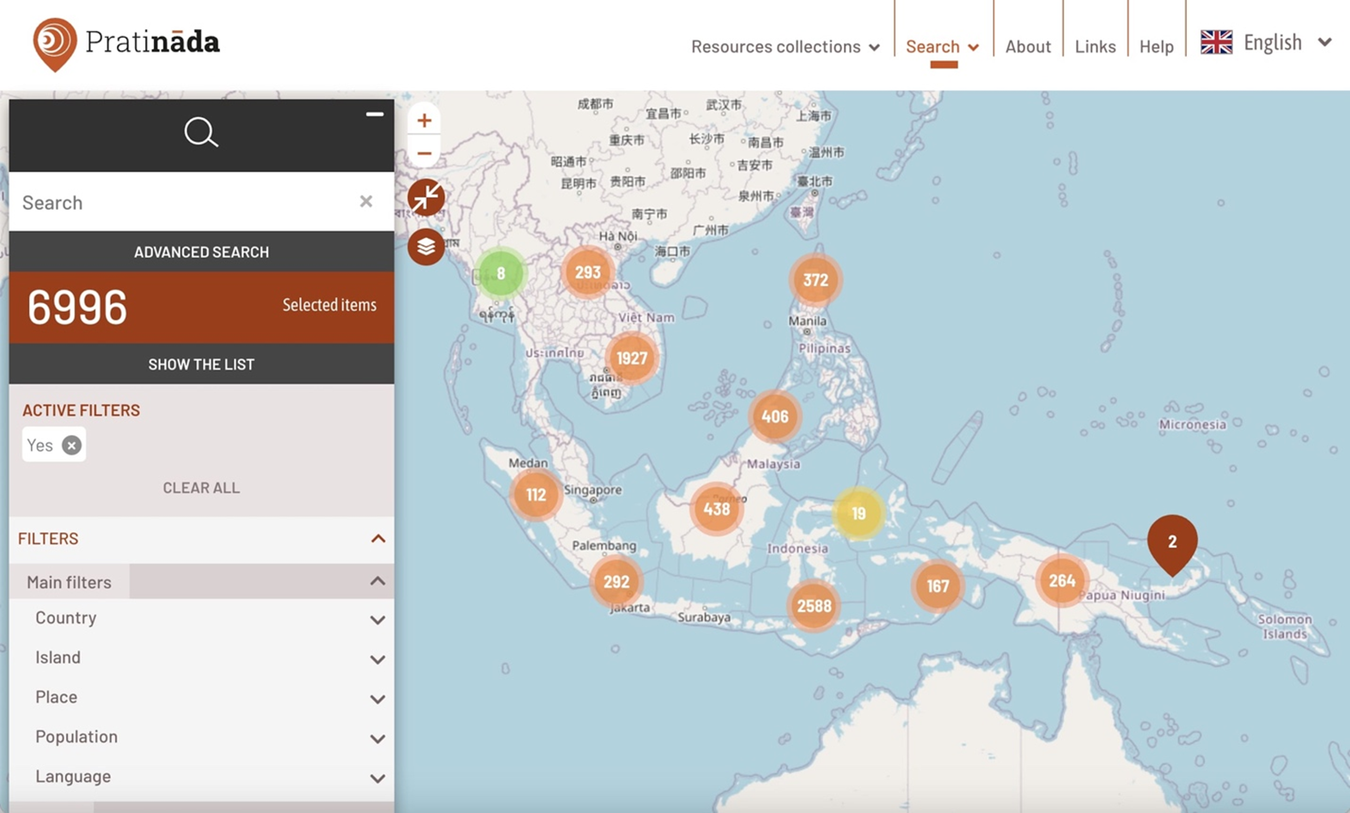Screen dimensions: 1350x813
Task: Click the magnifying glass search icon
Action: (201, 132)
